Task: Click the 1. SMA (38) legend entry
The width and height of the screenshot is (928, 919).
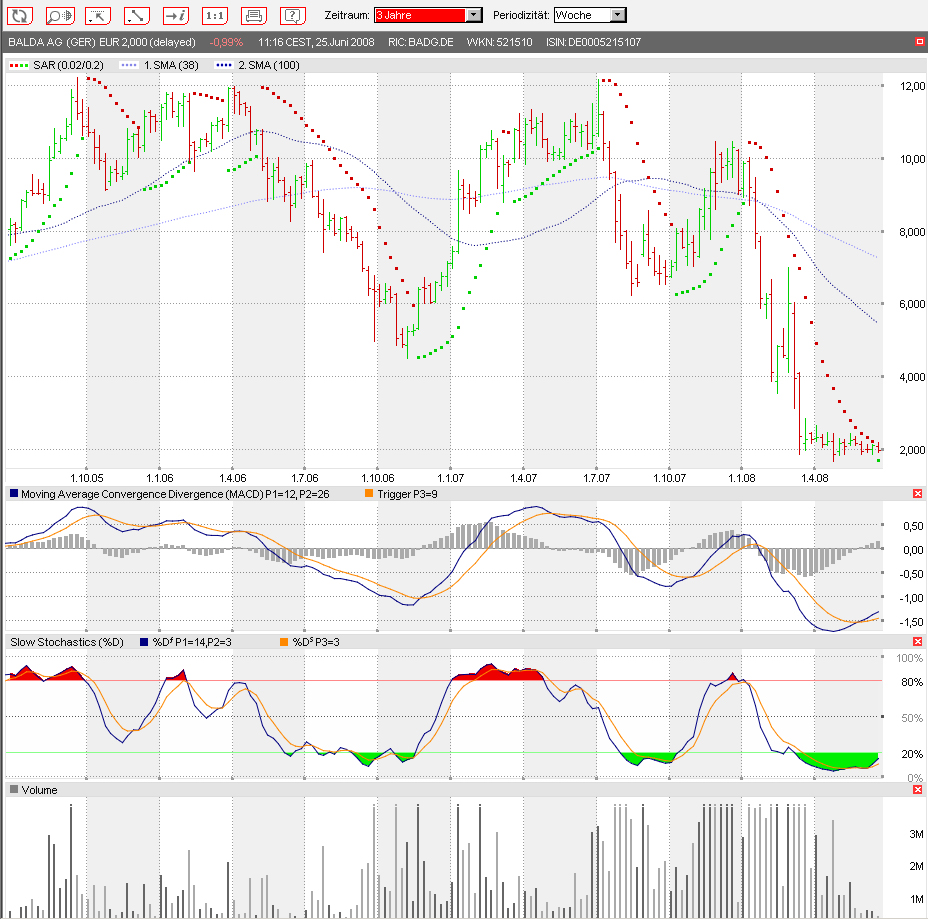Action: (x=159, y=65)
